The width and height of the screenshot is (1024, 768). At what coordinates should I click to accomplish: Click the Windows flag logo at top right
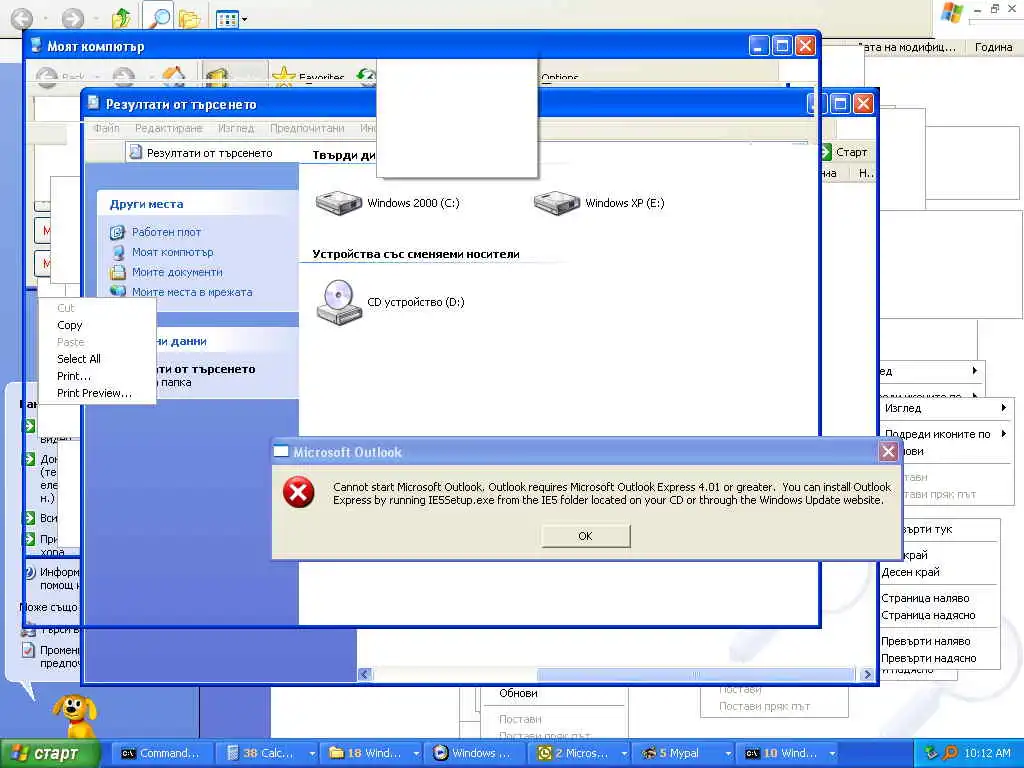coord(951,13)
